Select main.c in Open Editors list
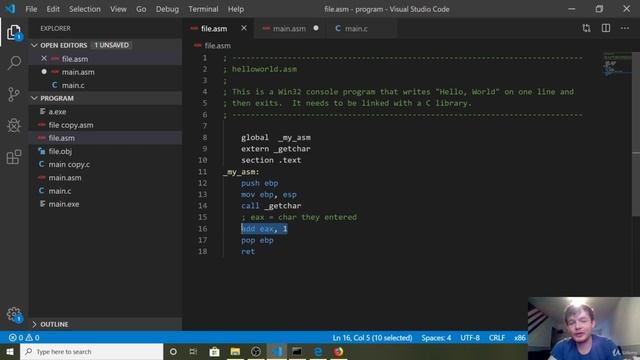Image resolution: width=640 pixels, height=360 pixels. click(x=105, y=85)
